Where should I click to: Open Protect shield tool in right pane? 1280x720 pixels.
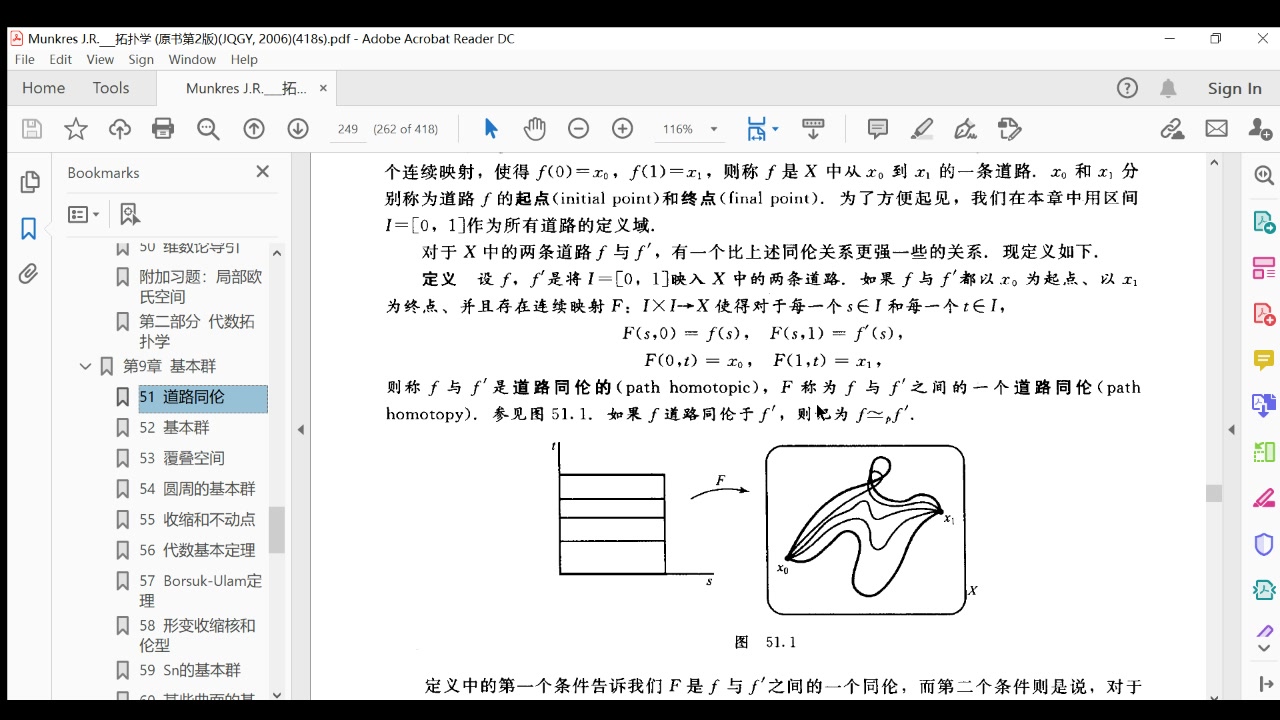(1263, 545)
